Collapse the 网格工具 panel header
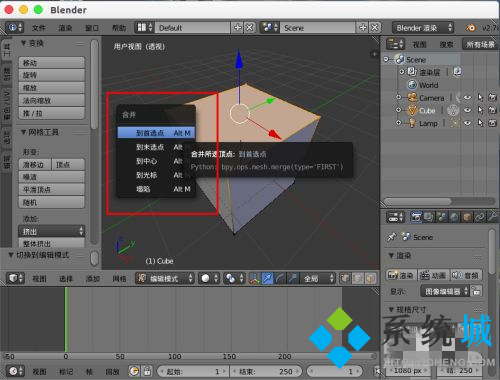Viewport: 500px width, 380px height. tap(40, 132)
